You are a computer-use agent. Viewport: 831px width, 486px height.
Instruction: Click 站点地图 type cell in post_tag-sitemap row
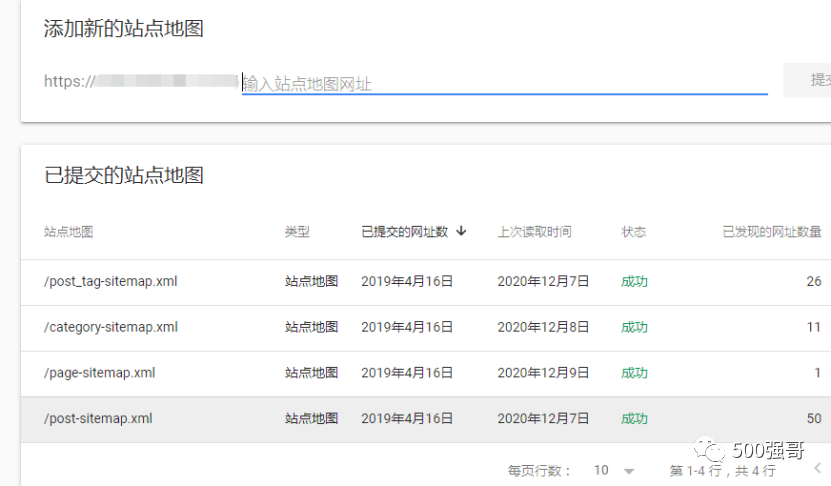pos(311,281)
